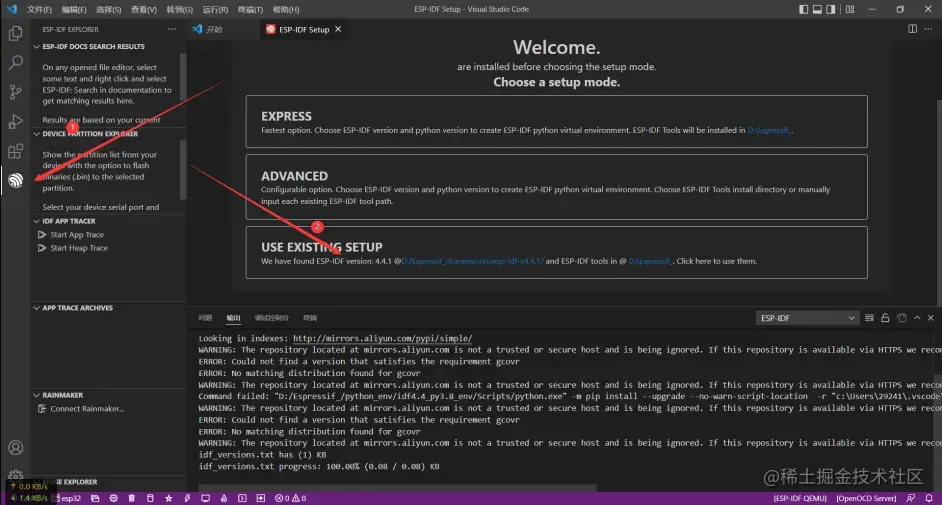Open the 查看(V) menu
The width and height of the screenshot is (942, 505).
(144, 10)
